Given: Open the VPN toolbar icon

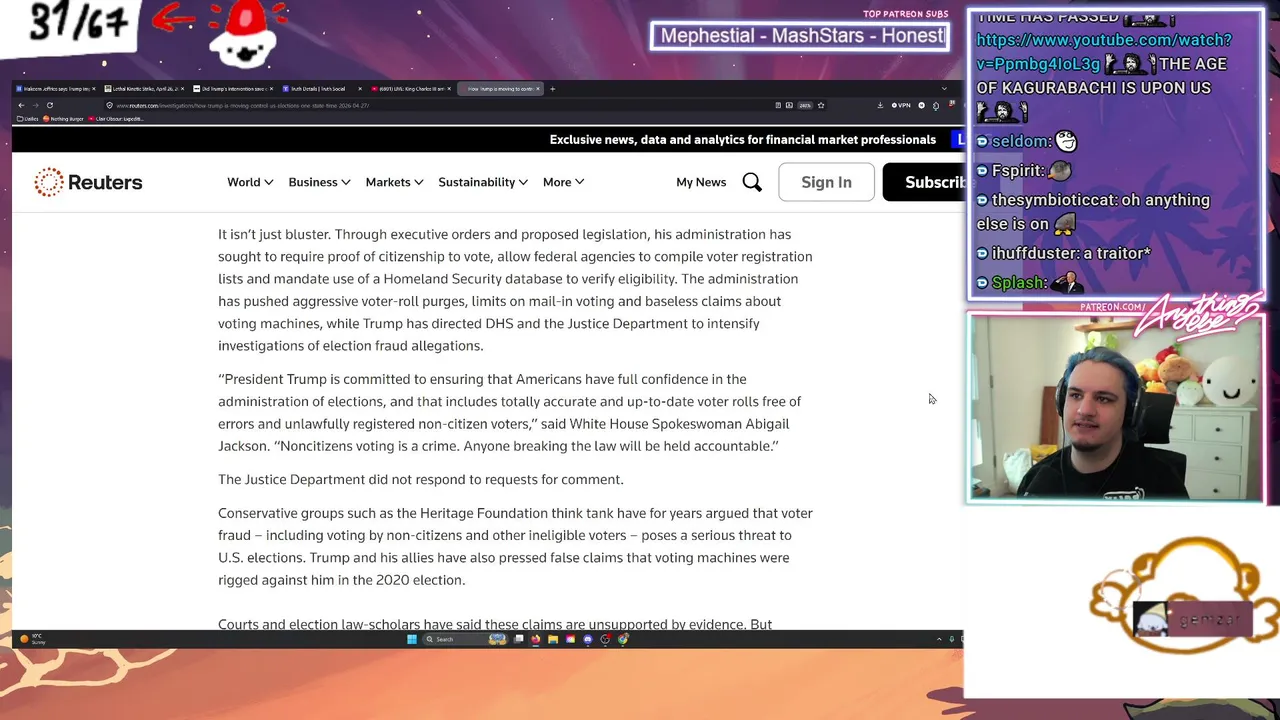Looking at the screenshot, I should 901,105.
